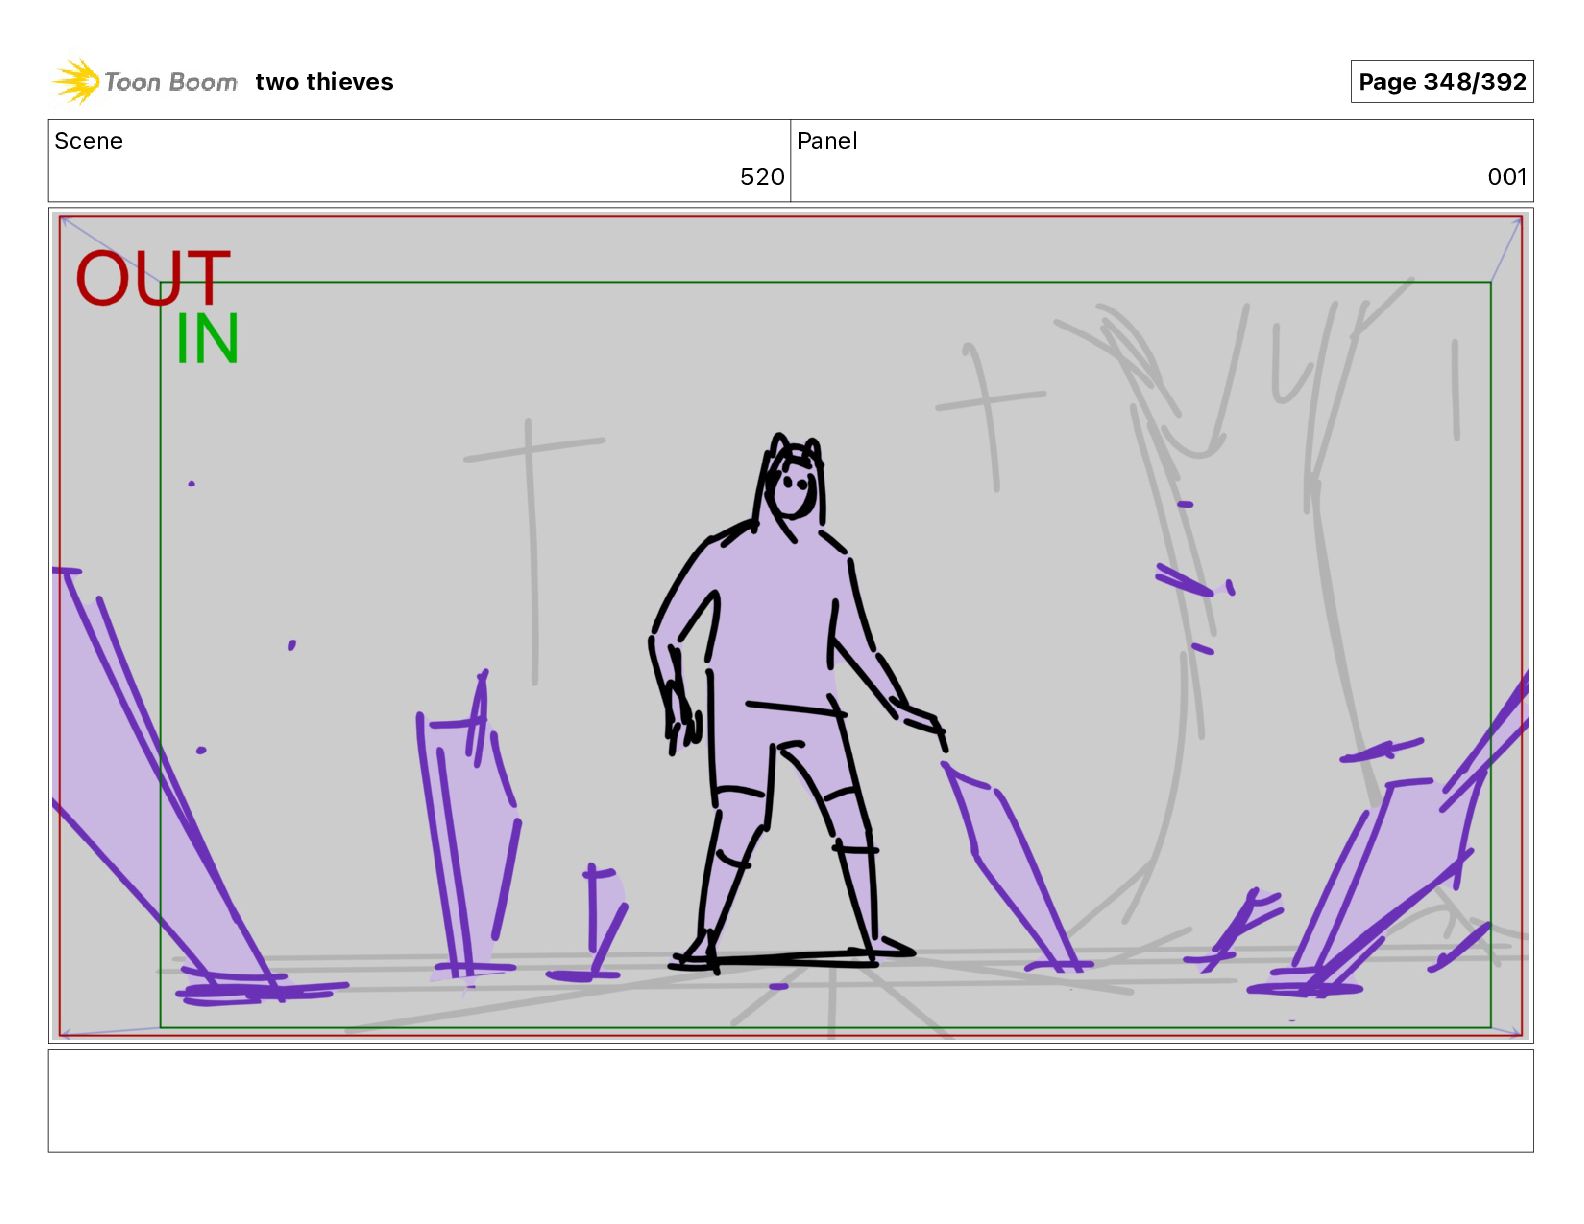Click the green IN camera frame label
Viewport: 1584px width, 1224px height.
click(x=208, y=339)
